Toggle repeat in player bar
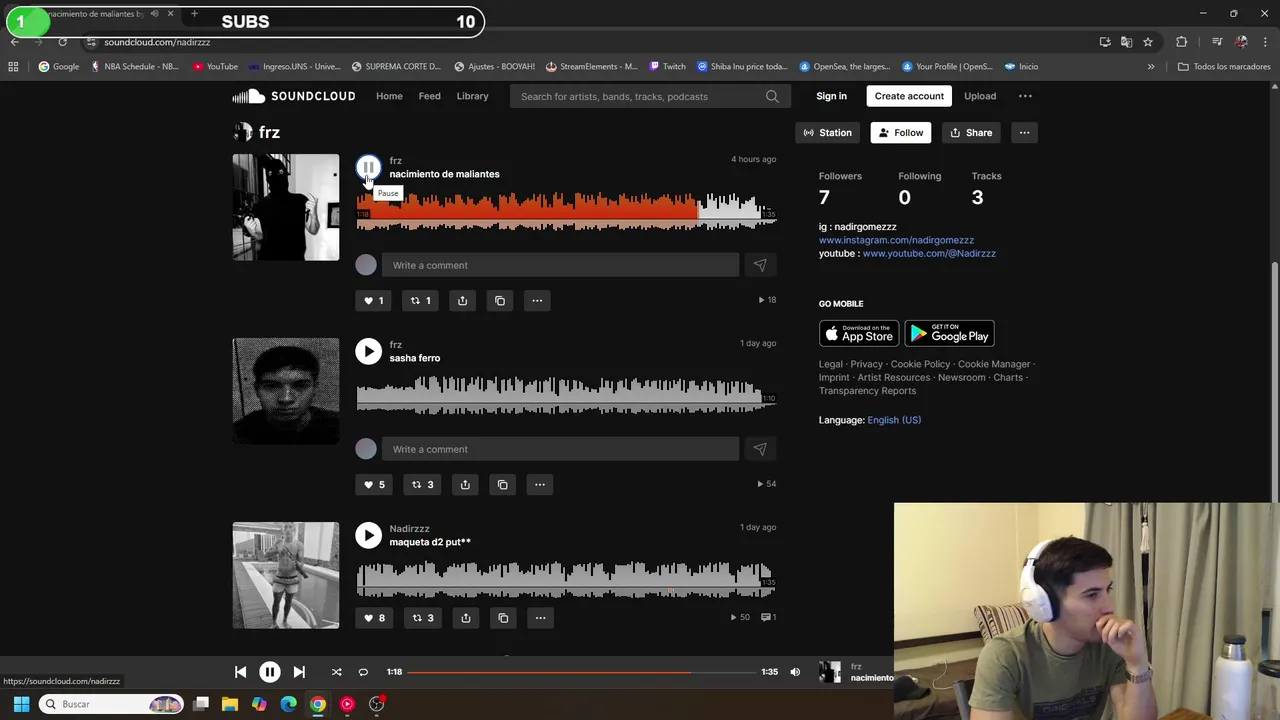 tap(363, 672)
